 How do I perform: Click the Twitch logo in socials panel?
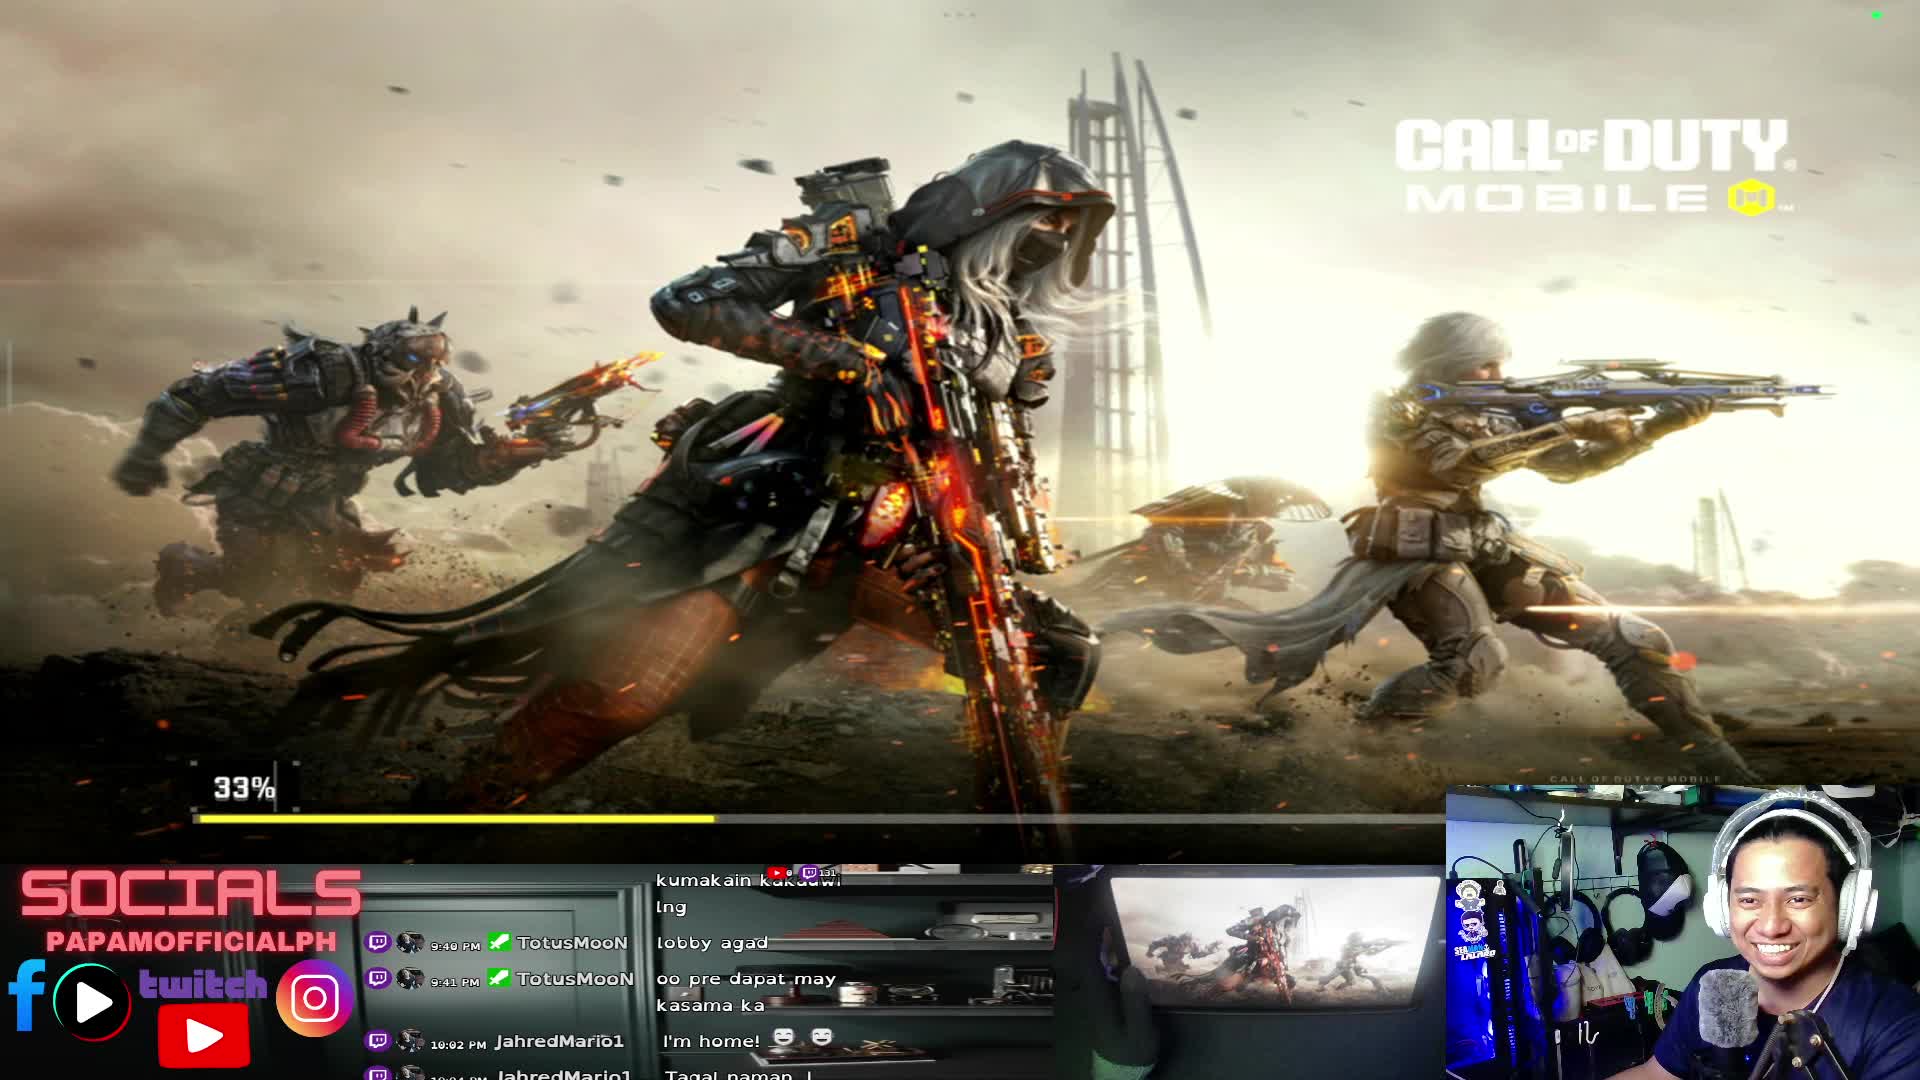point(203,984)
